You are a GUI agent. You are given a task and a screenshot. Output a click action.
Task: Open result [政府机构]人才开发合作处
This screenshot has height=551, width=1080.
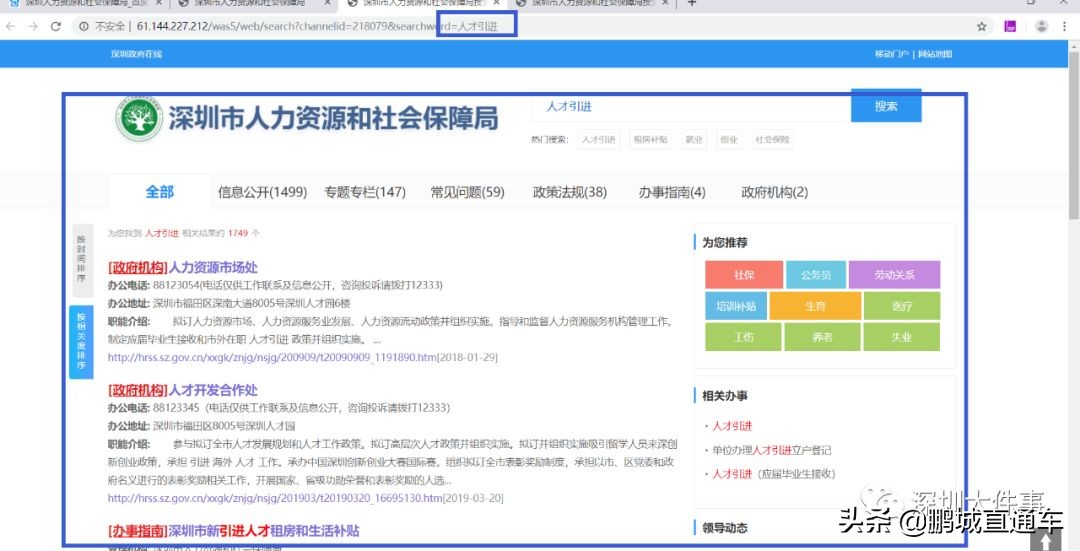(x=183, y=391)
